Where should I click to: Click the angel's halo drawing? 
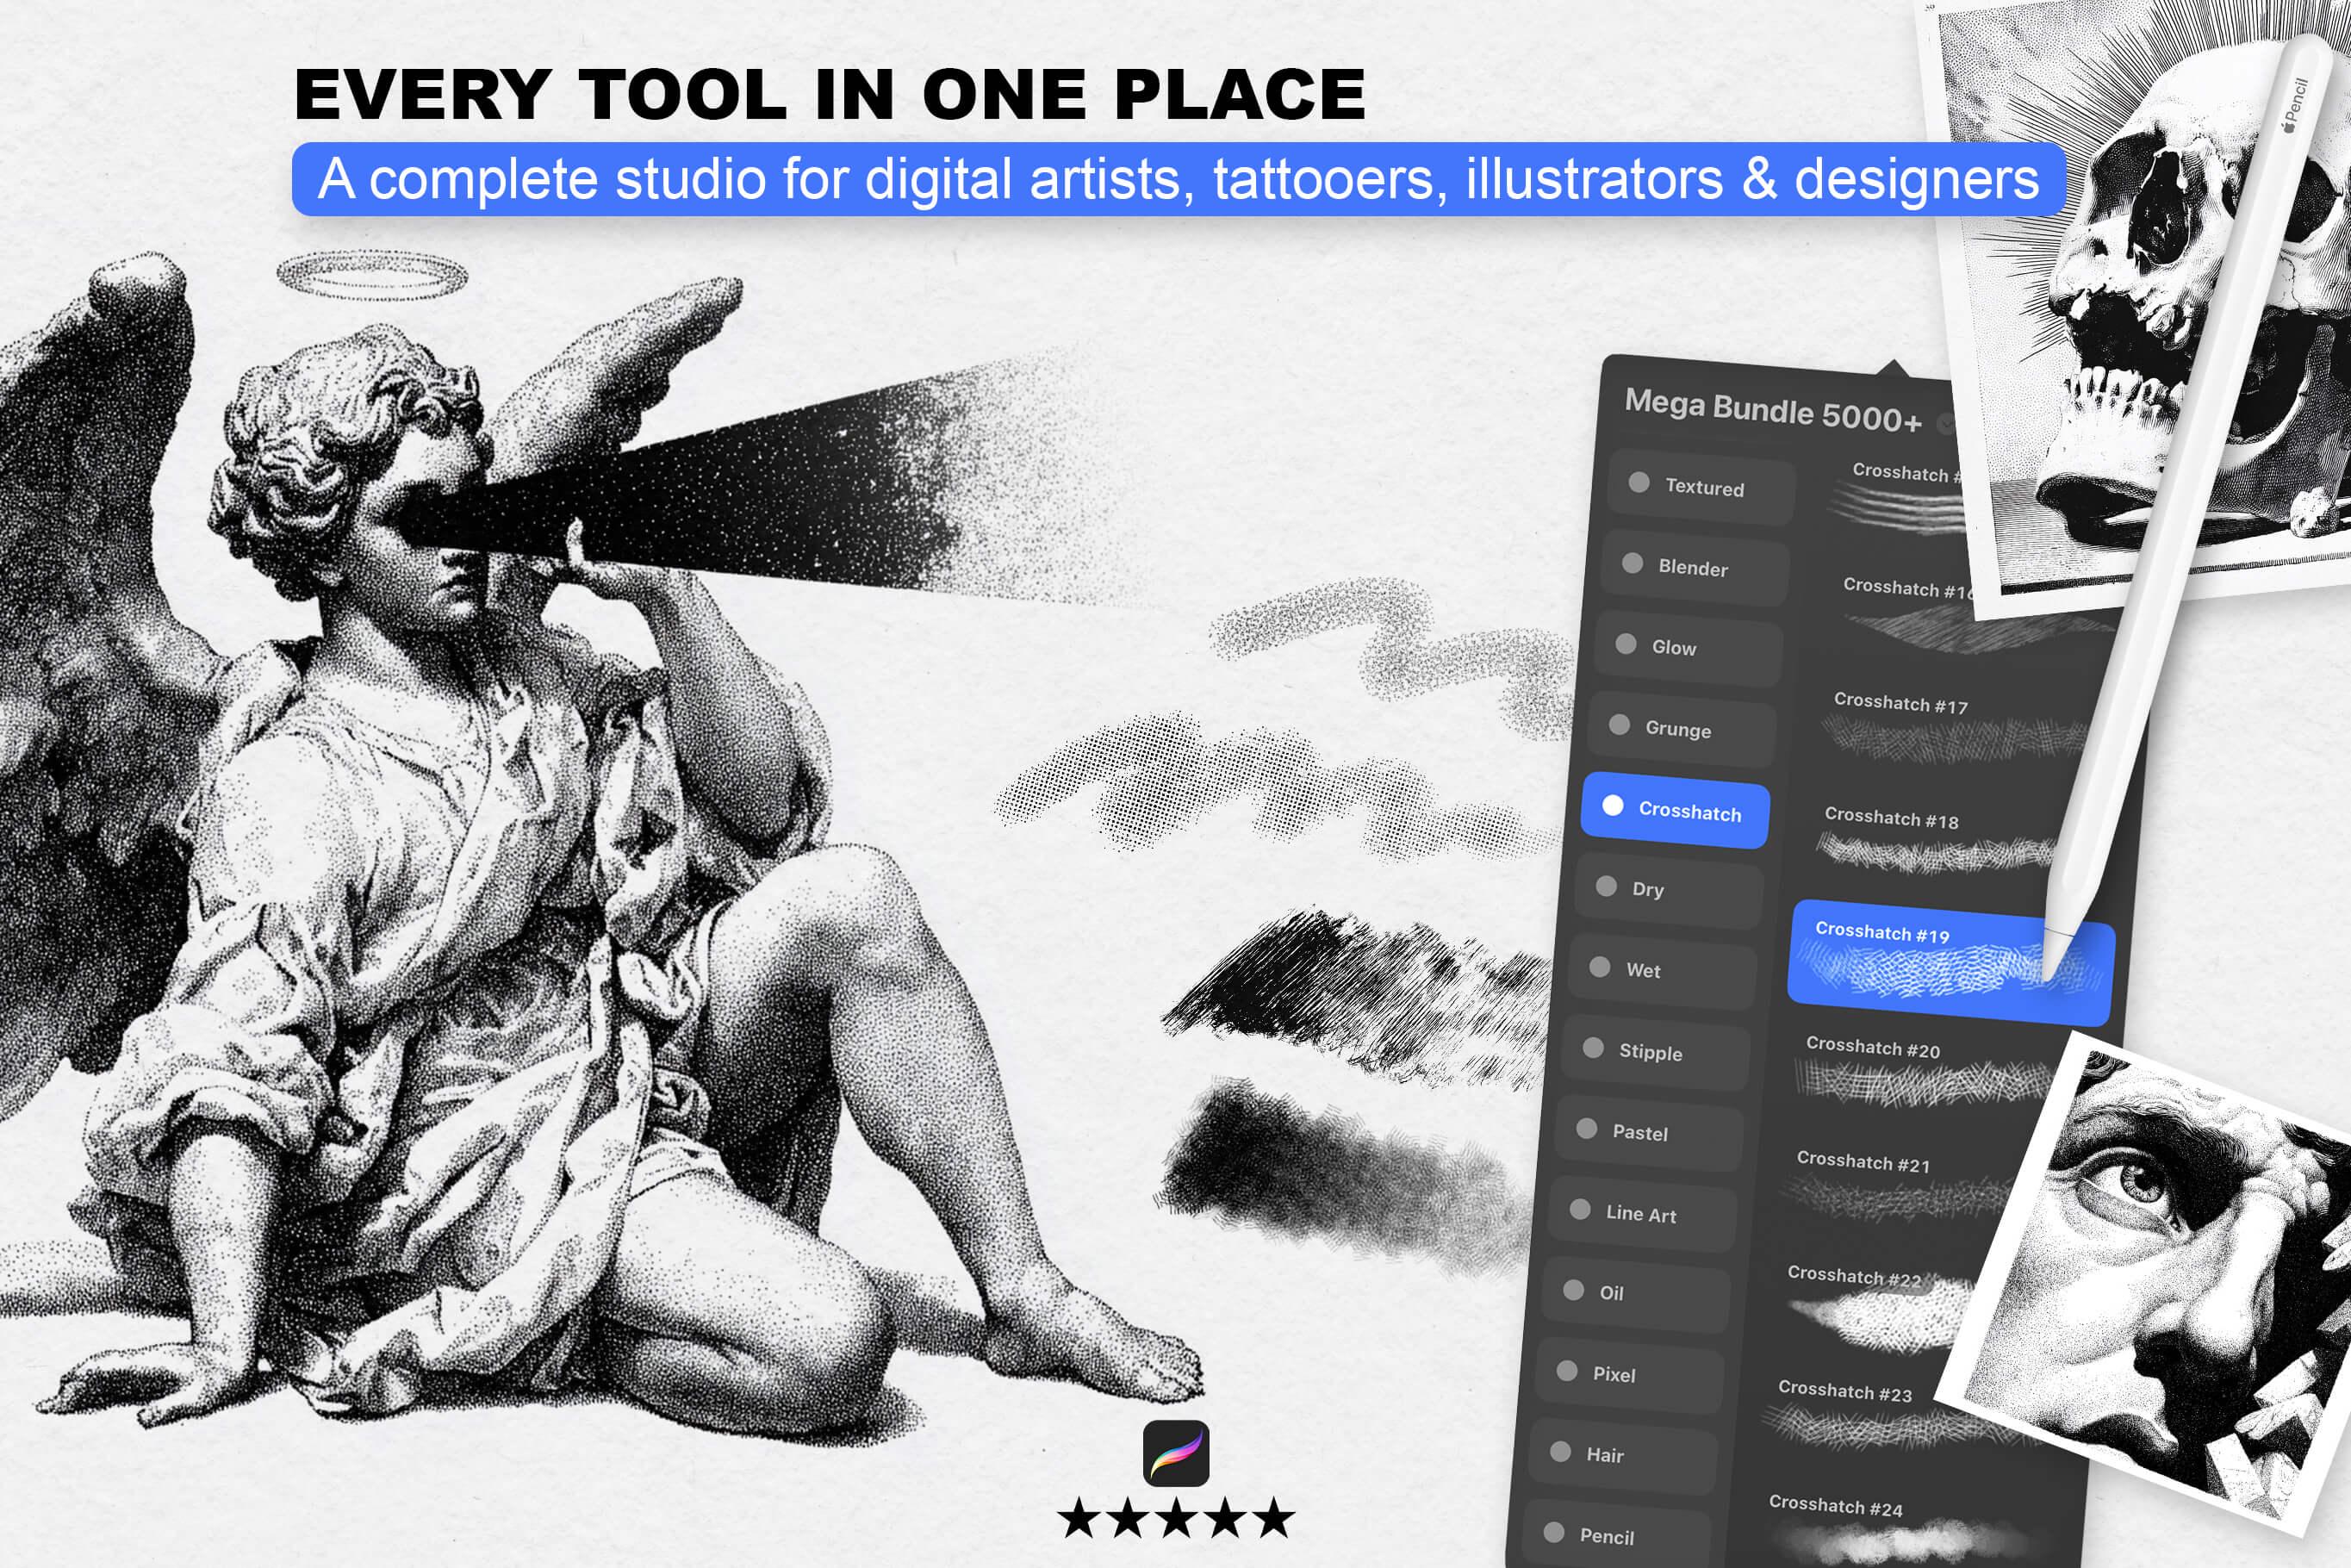(x=372, y=275)
